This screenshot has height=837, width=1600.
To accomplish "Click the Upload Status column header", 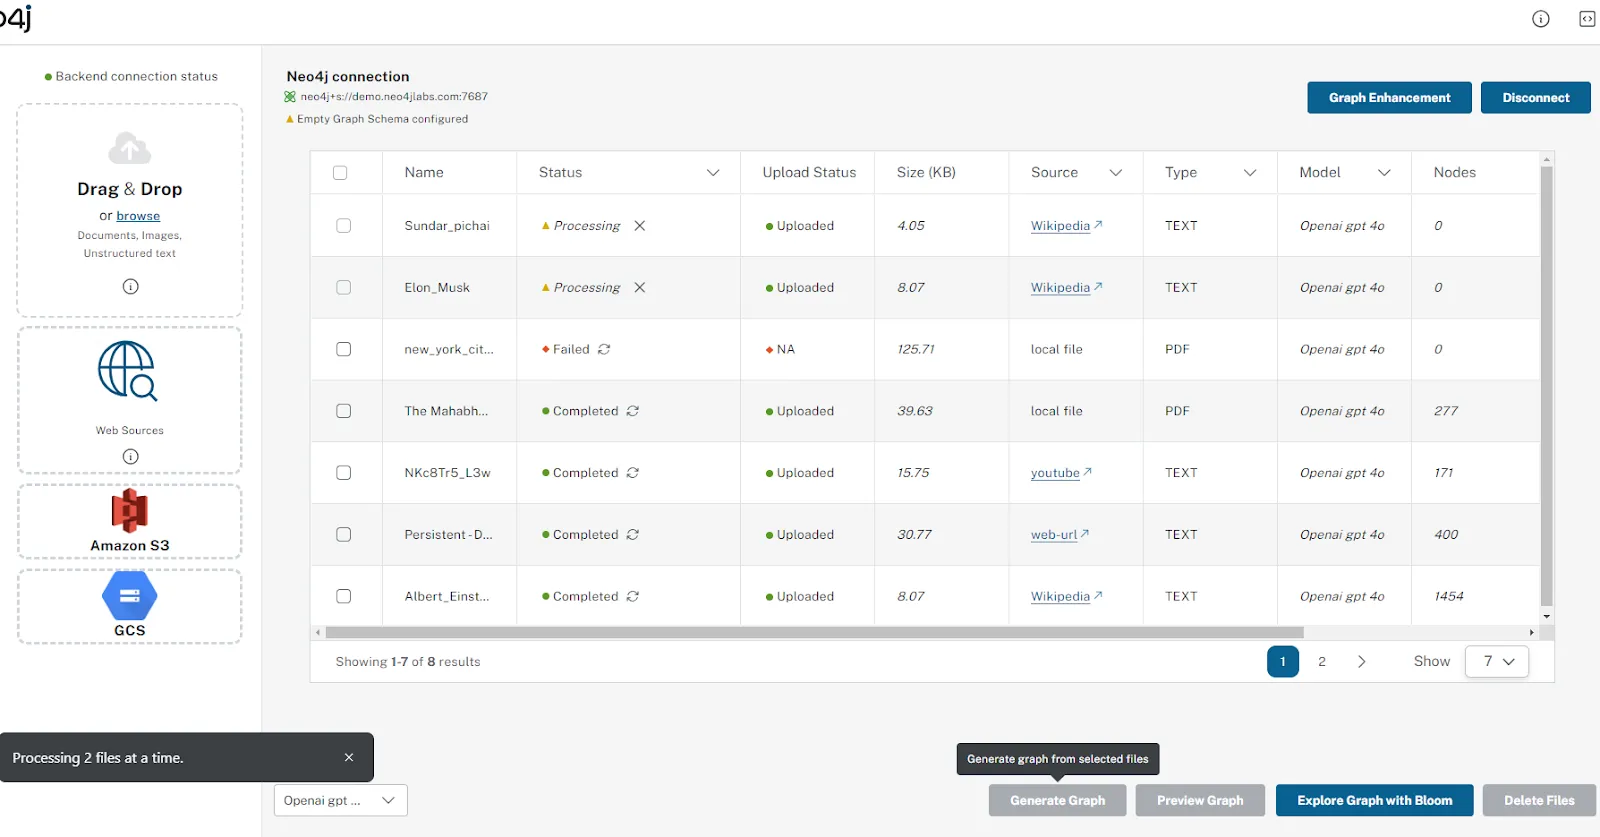I will [809, 173].
